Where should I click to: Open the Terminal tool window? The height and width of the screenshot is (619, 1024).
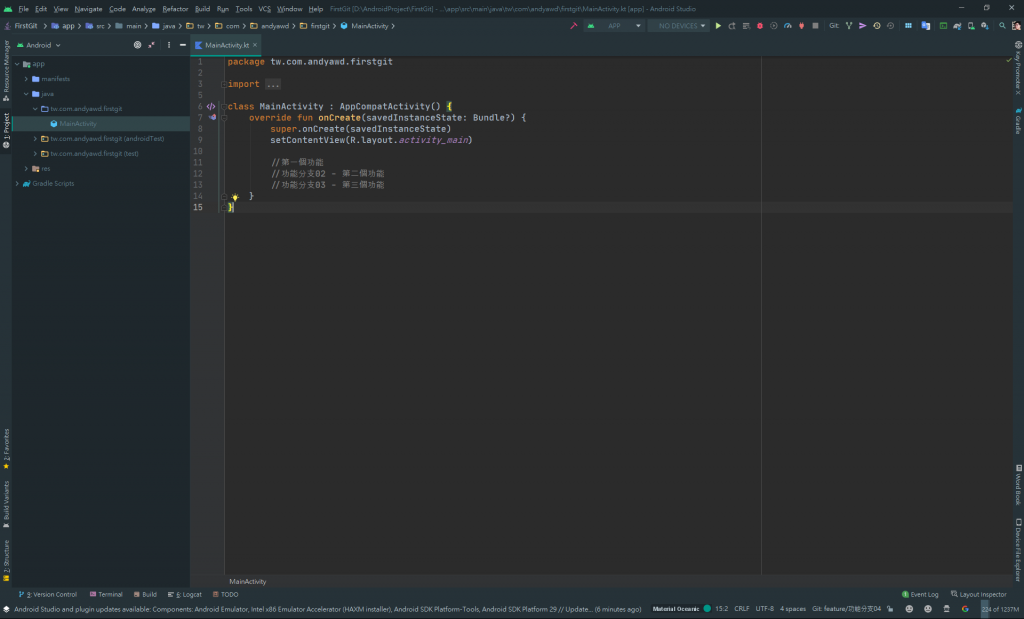(106, 594)
